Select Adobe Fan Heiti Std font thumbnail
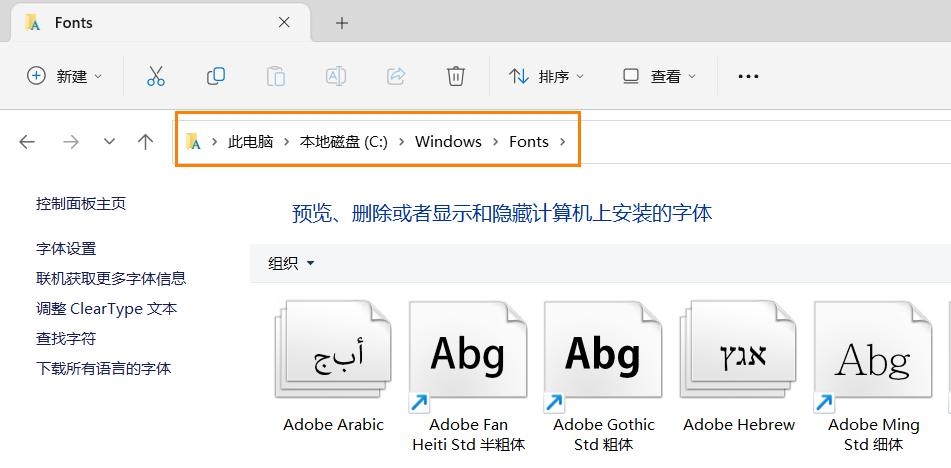Viewport: 951px width, 468px height. point(468,355)
